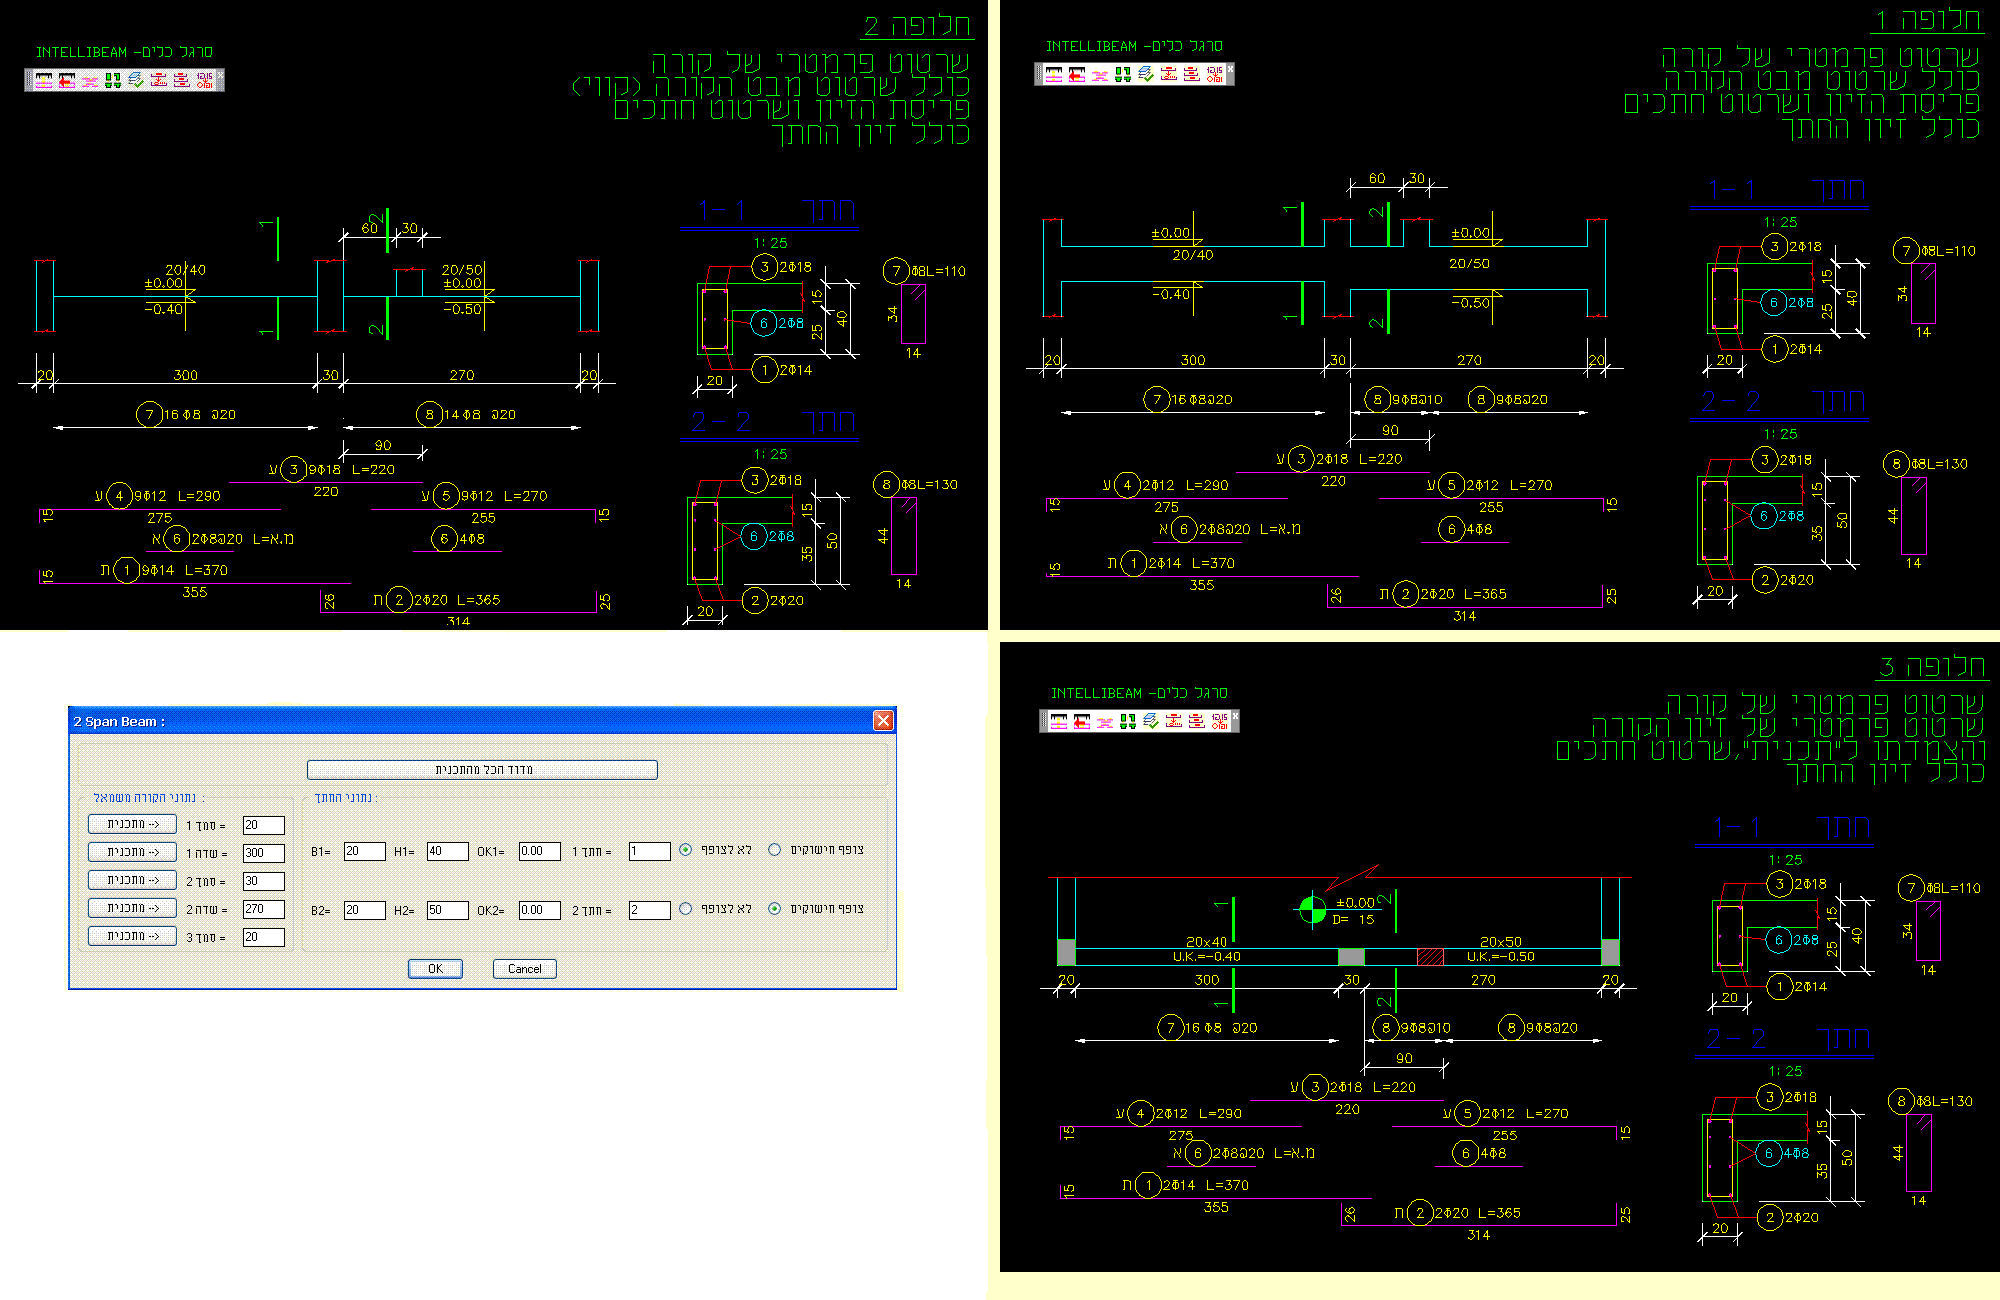
Task: Click red-bars rebar icon in bottom-right toolbar
Action: 1197,721
